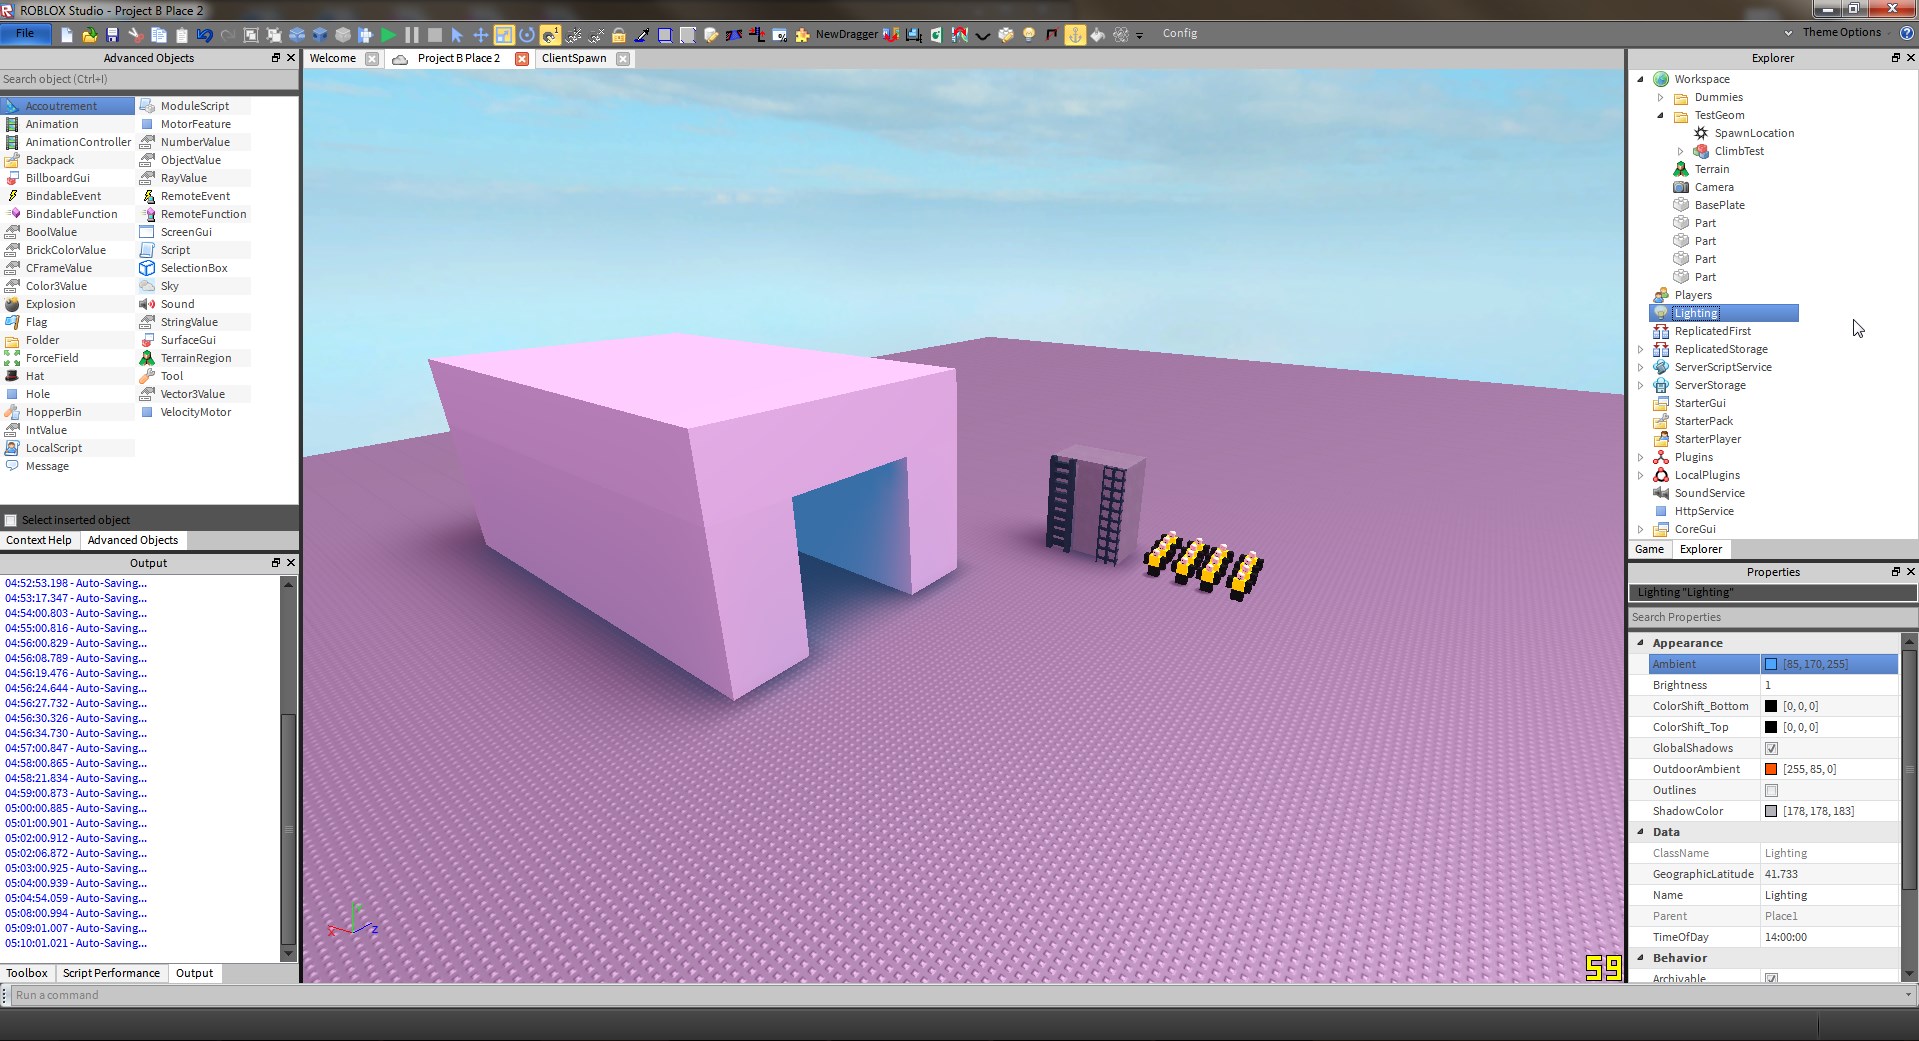The height and width of the screenshot is (1041, 1919).
Task: Expand the ReplicatedStorage node
Action: pyautogui.click(x=1641, y=349)
